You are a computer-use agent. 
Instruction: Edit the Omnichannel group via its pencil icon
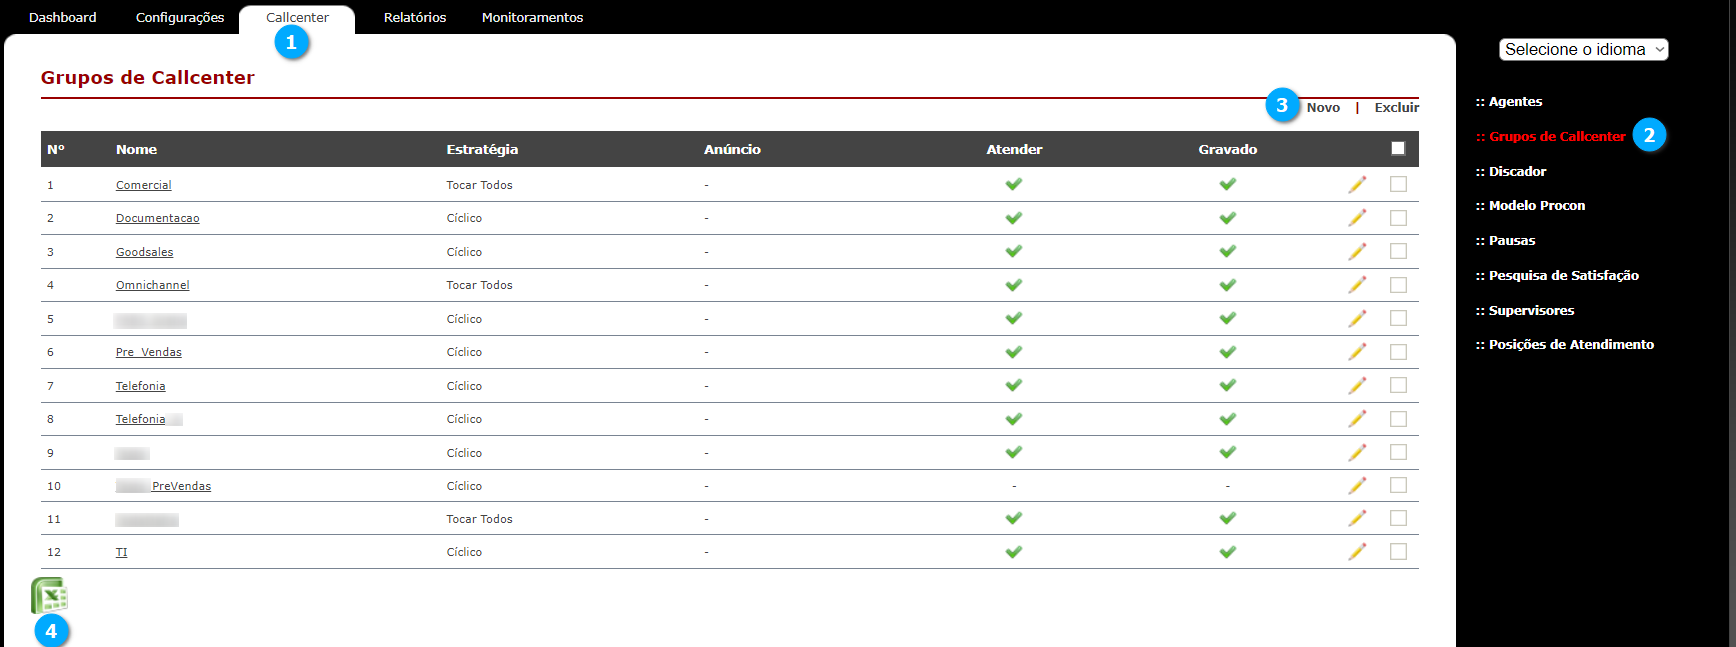tap(1357, 285)
